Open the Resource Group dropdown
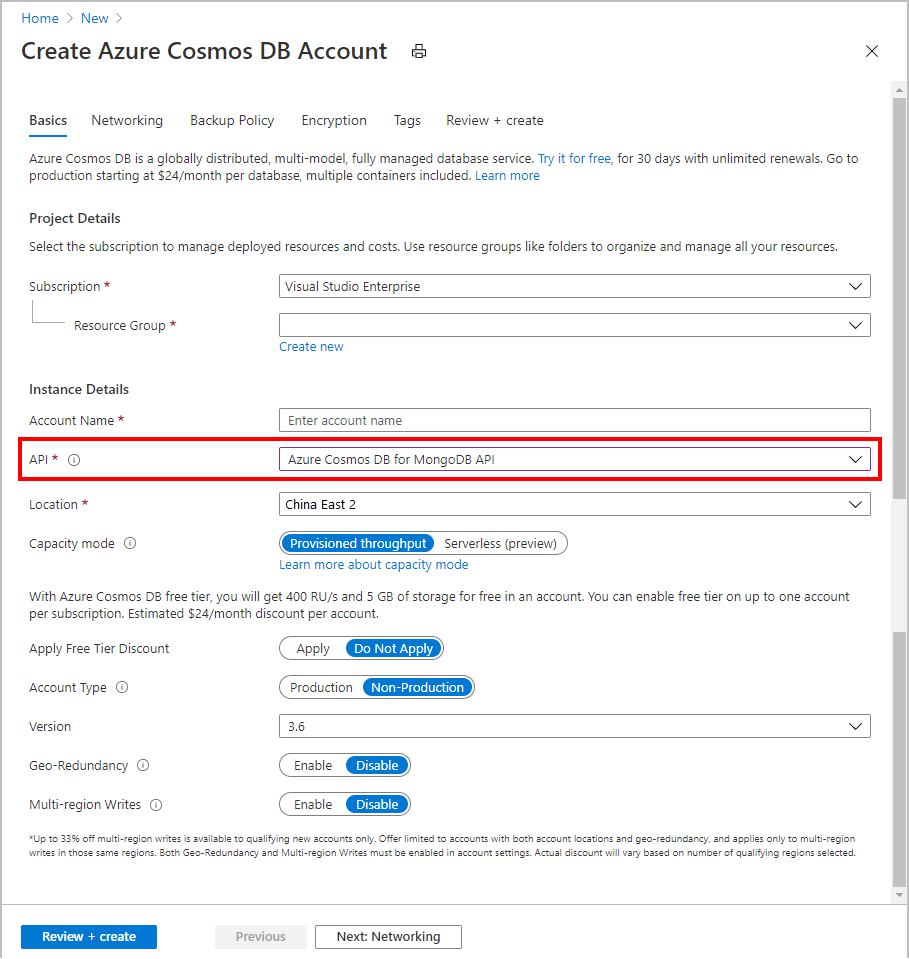The image size is (909, 959). [574, 325]
